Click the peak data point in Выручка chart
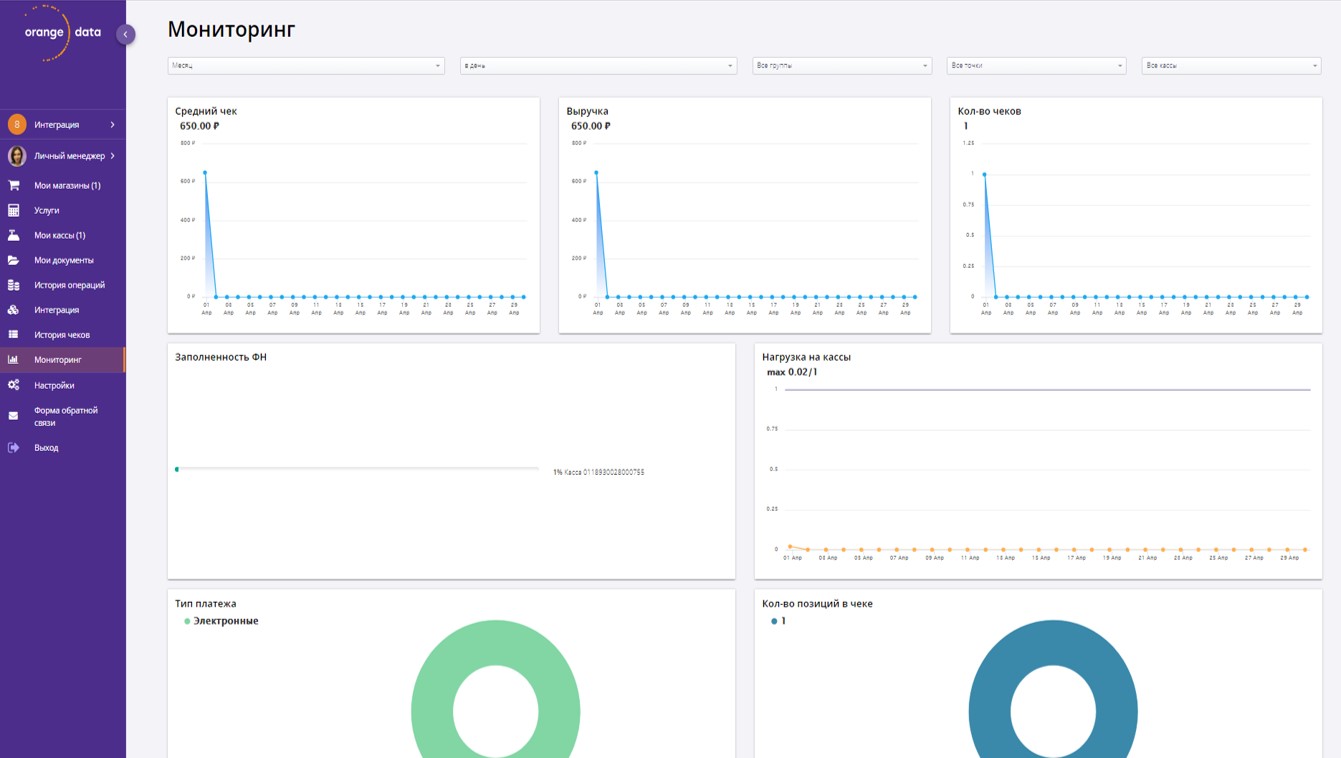The image size is (1341, 758). click(596, 172)
